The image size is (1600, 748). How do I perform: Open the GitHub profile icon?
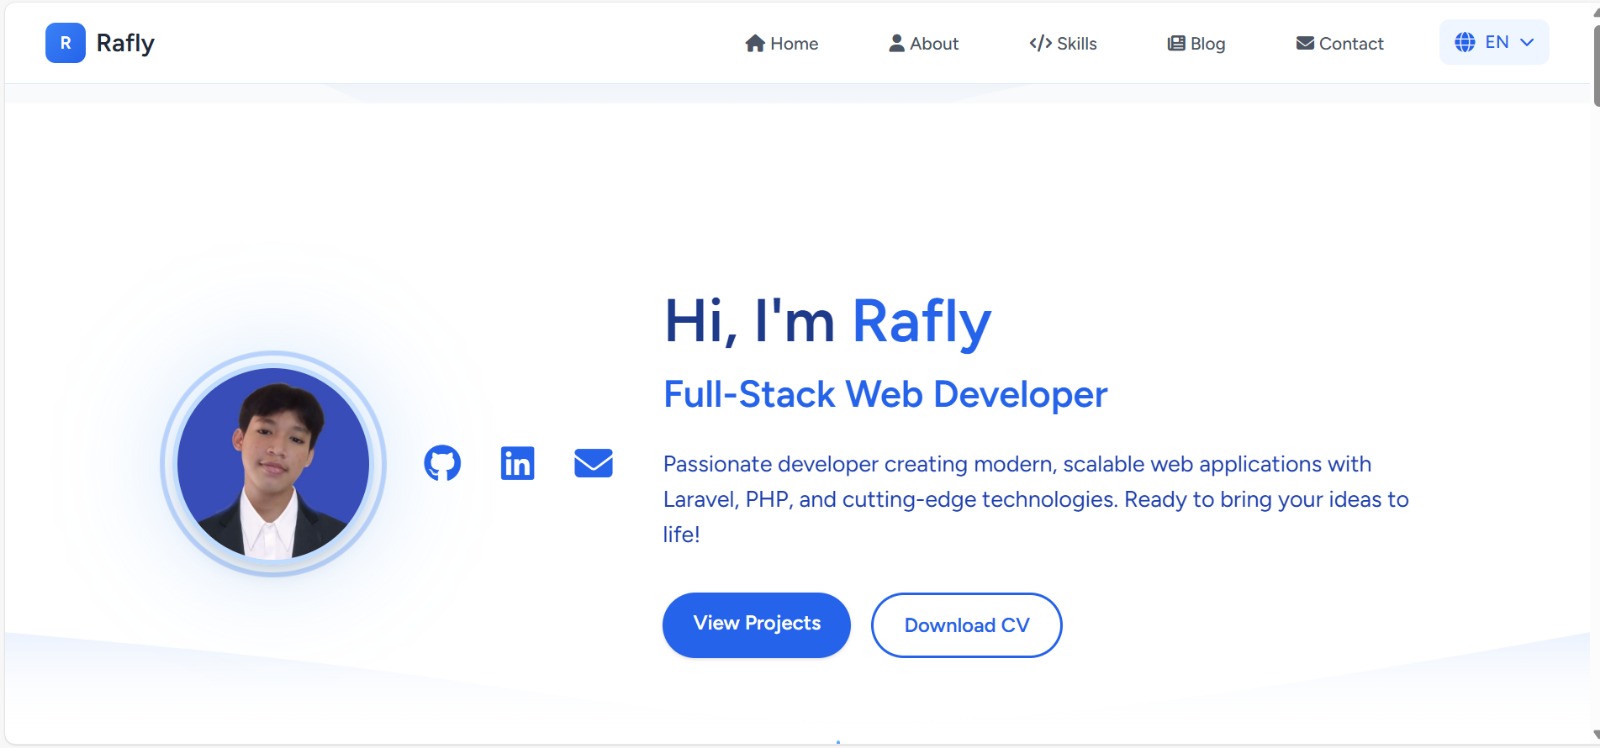[x=442, y=463]
